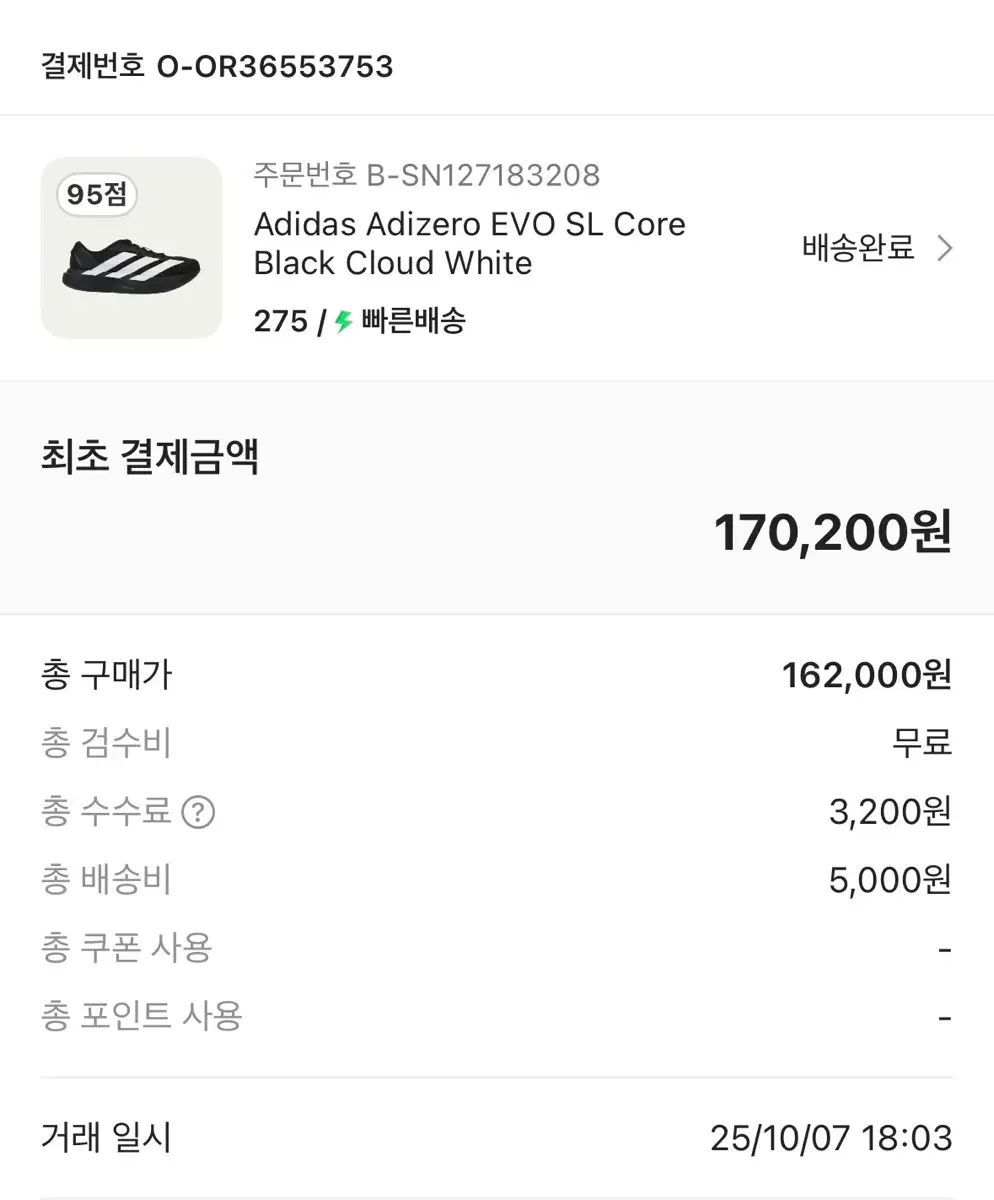Image resolution: width=994 pixels, height=1200 pixels.
Task: Tap the 162,000원 purchase price value
Action: click(x=866, y=675)
